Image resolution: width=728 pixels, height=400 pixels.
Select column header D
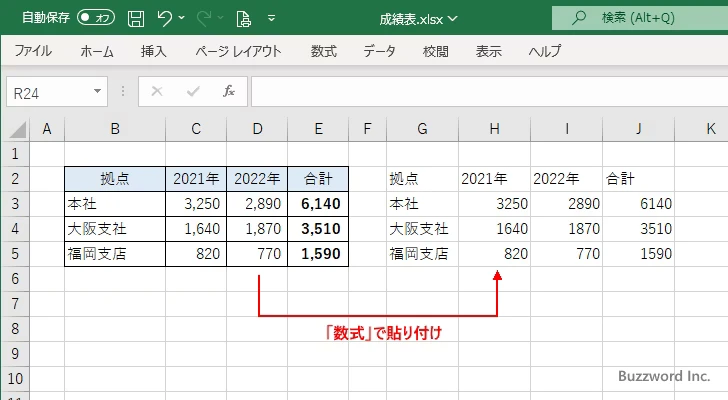pos(257,129)
